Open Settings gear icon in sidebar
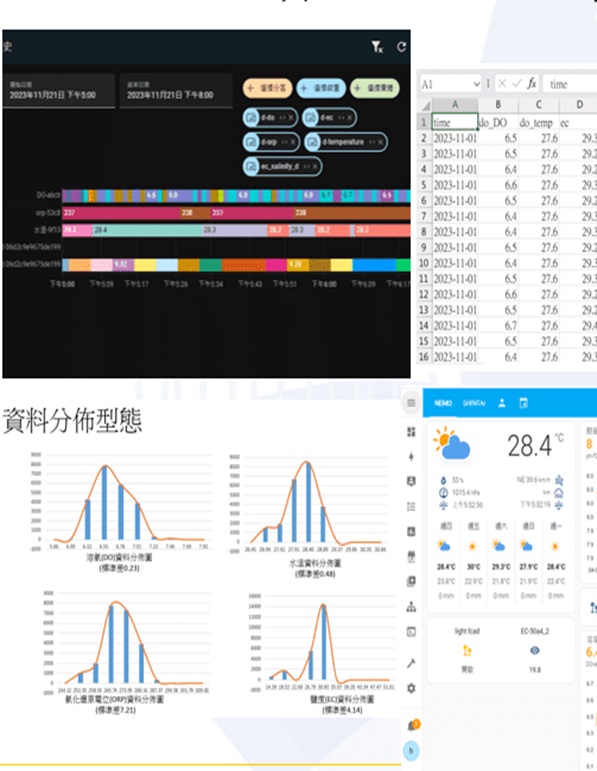Screen dimensions: 597x771 (412, 688)
